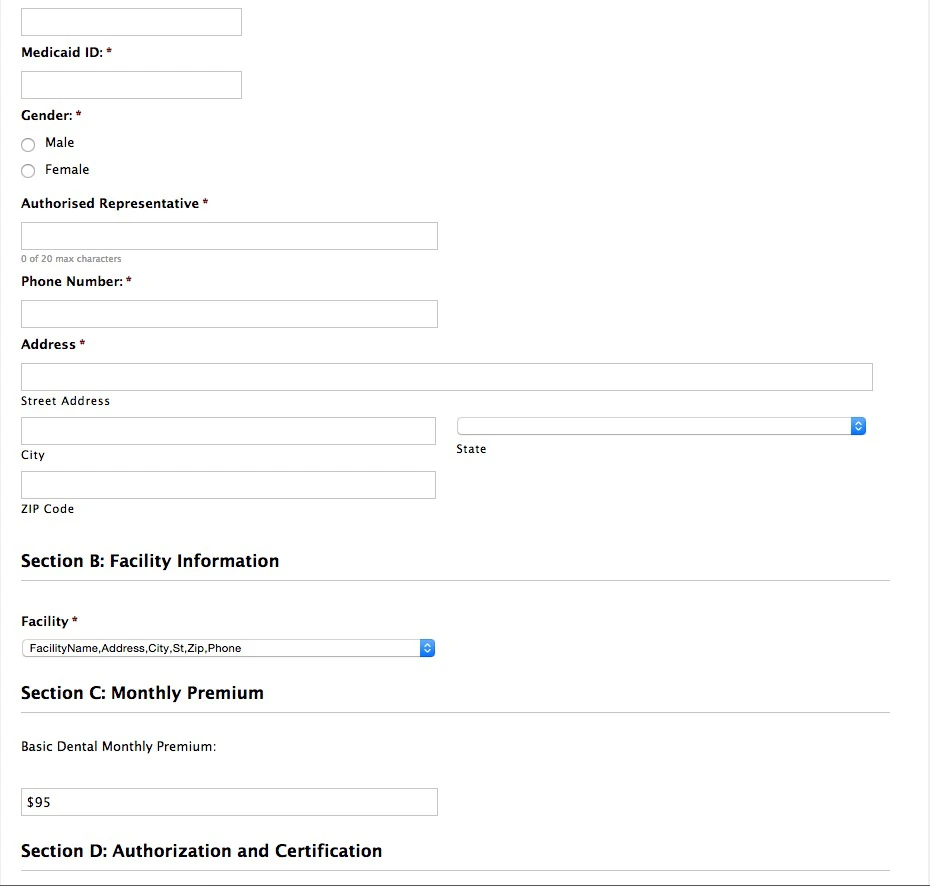The height and width of the screenshot is (886, 930).
Task: Click the Phone Number label
Action: point(72,281)
